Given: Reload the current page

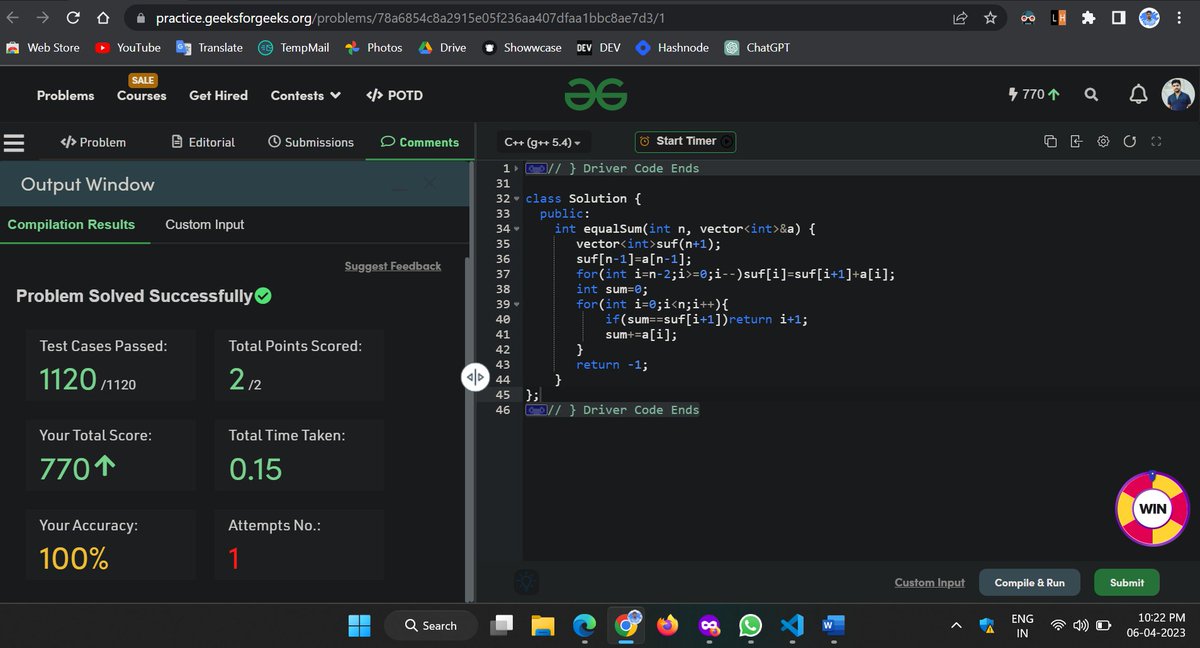Looking at the screenshot, I should click(x=72, y=18).
